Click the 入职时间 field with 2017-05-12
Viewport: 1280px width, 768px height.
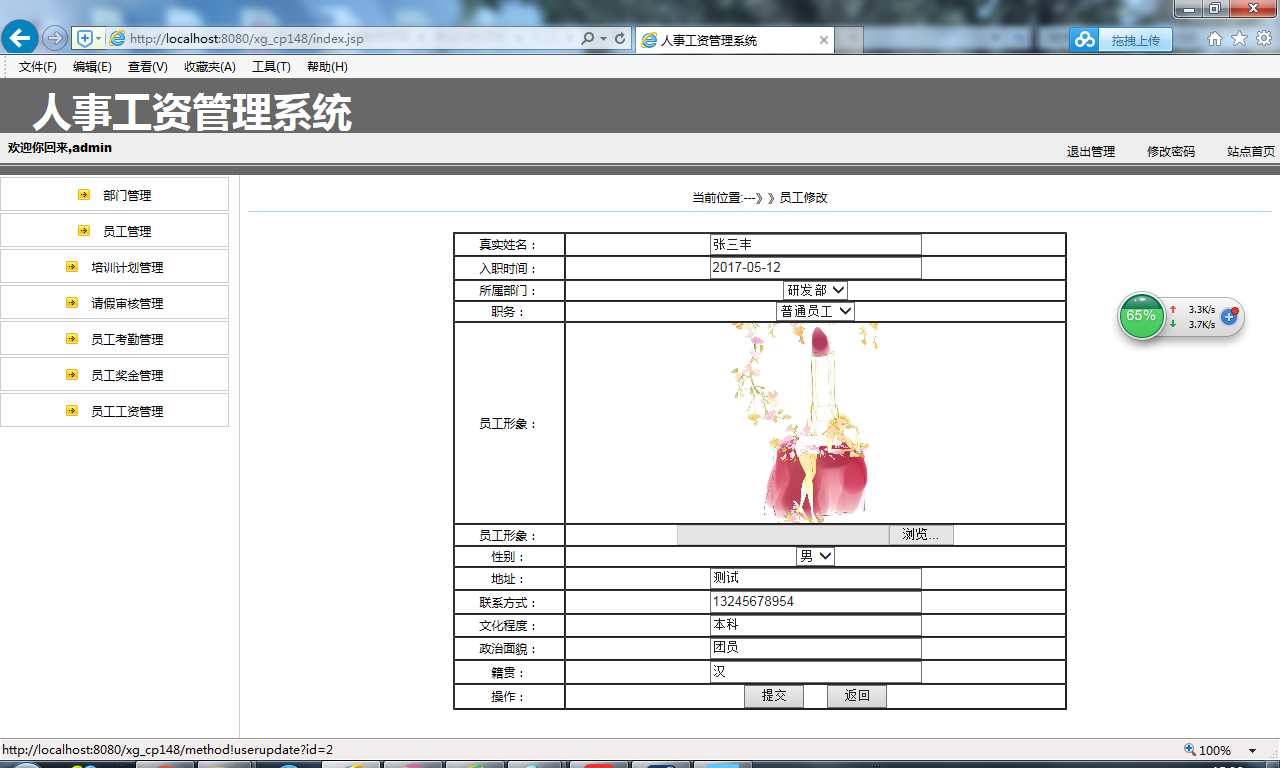coord(815,268)
